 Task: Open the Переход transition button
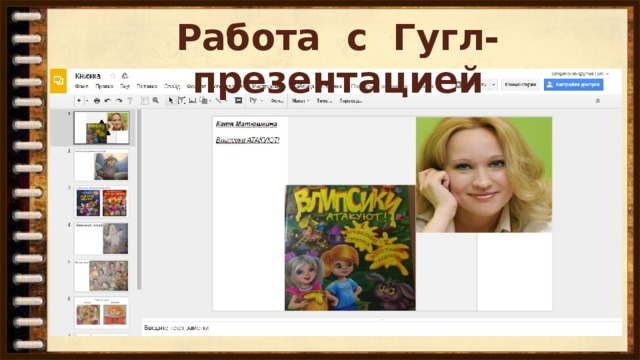pos(351,101)
